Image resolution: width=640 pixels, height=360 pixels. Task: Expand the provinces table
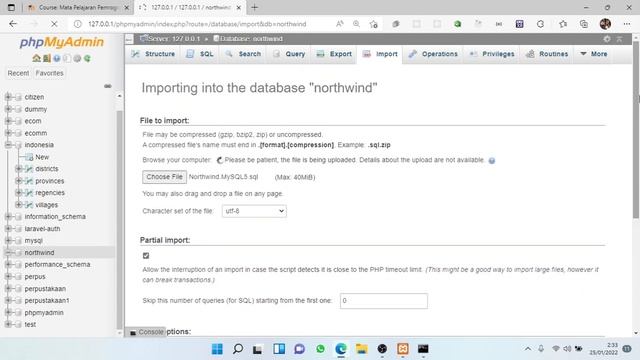18,181
